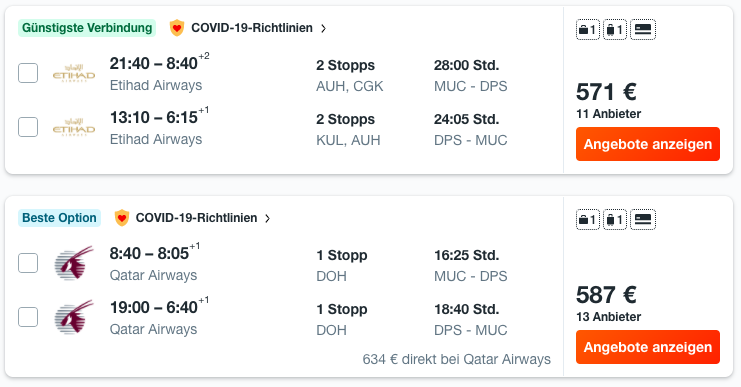741x387 pixels.
Task: Show offers for the 587 € flight
Action: (x=647, y=347)
